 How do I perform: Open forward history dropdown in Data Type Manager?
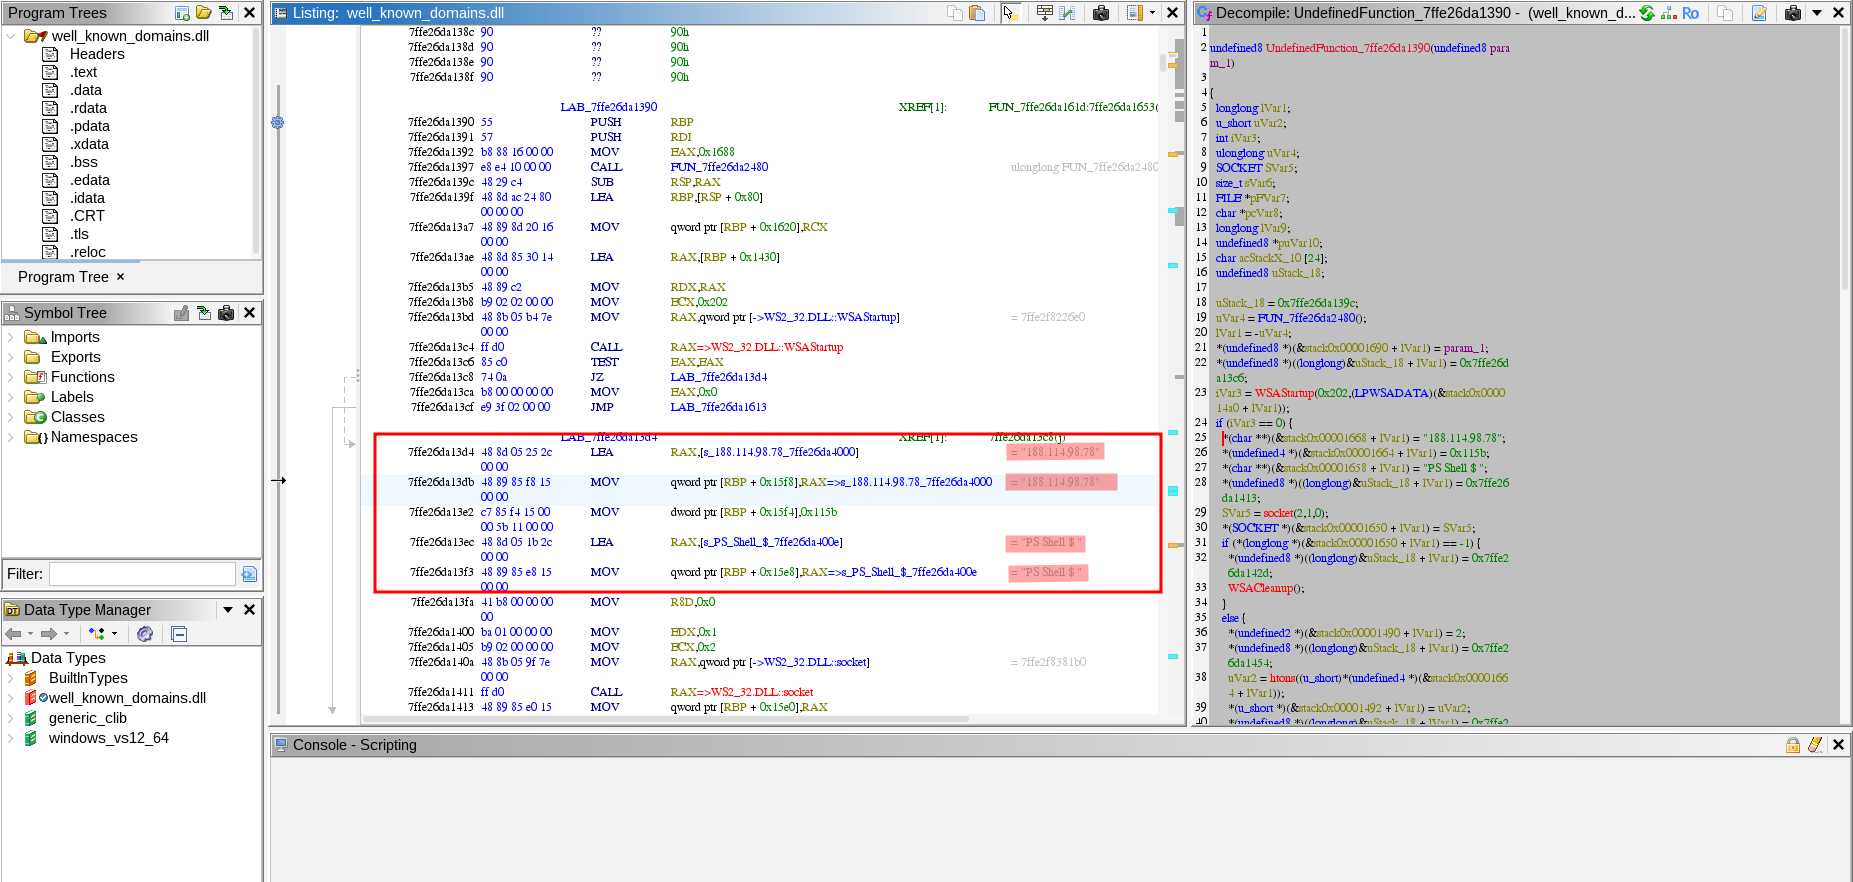[x=66, y=634]
